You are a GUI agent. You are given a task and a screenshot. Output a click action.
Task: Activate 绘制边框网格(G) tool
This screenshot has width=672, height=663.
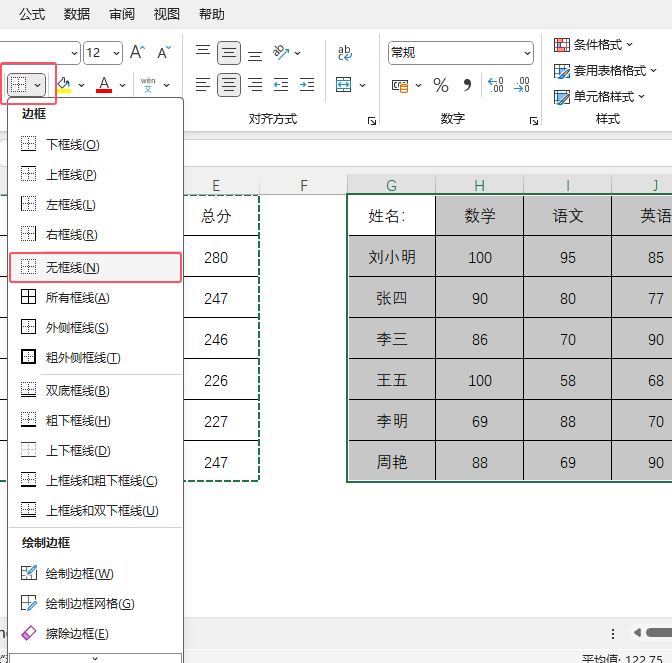(95, 603)
